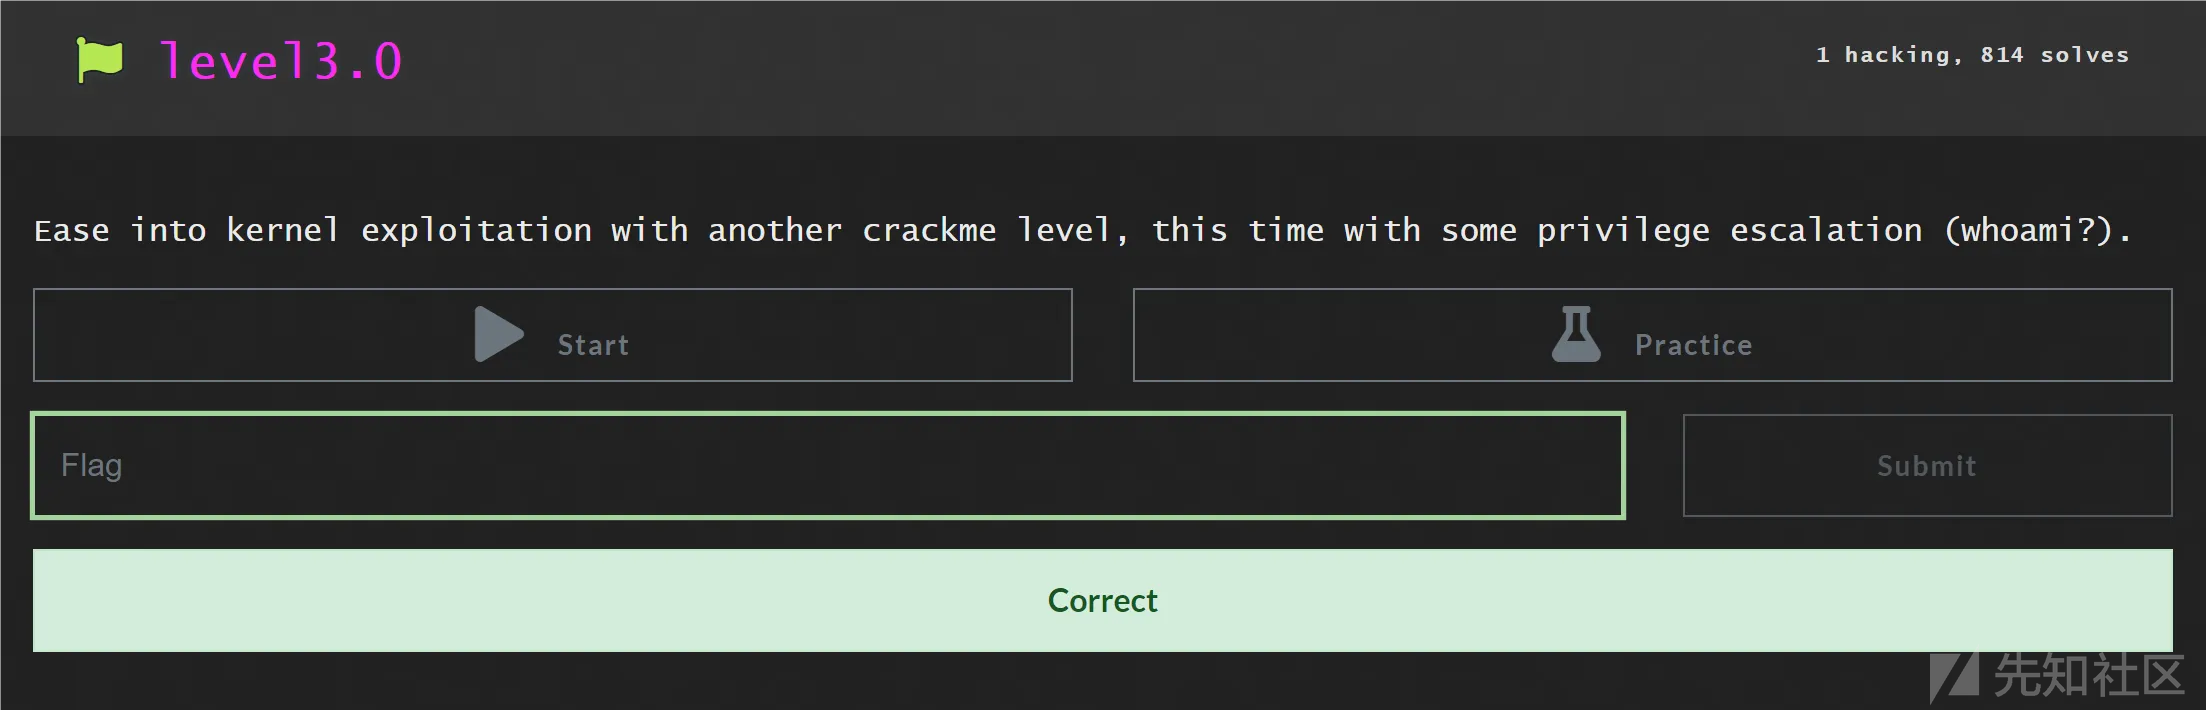Submit the entered flag
The width and height of the screenshot is (2206, 710).
pos(1927,465)
